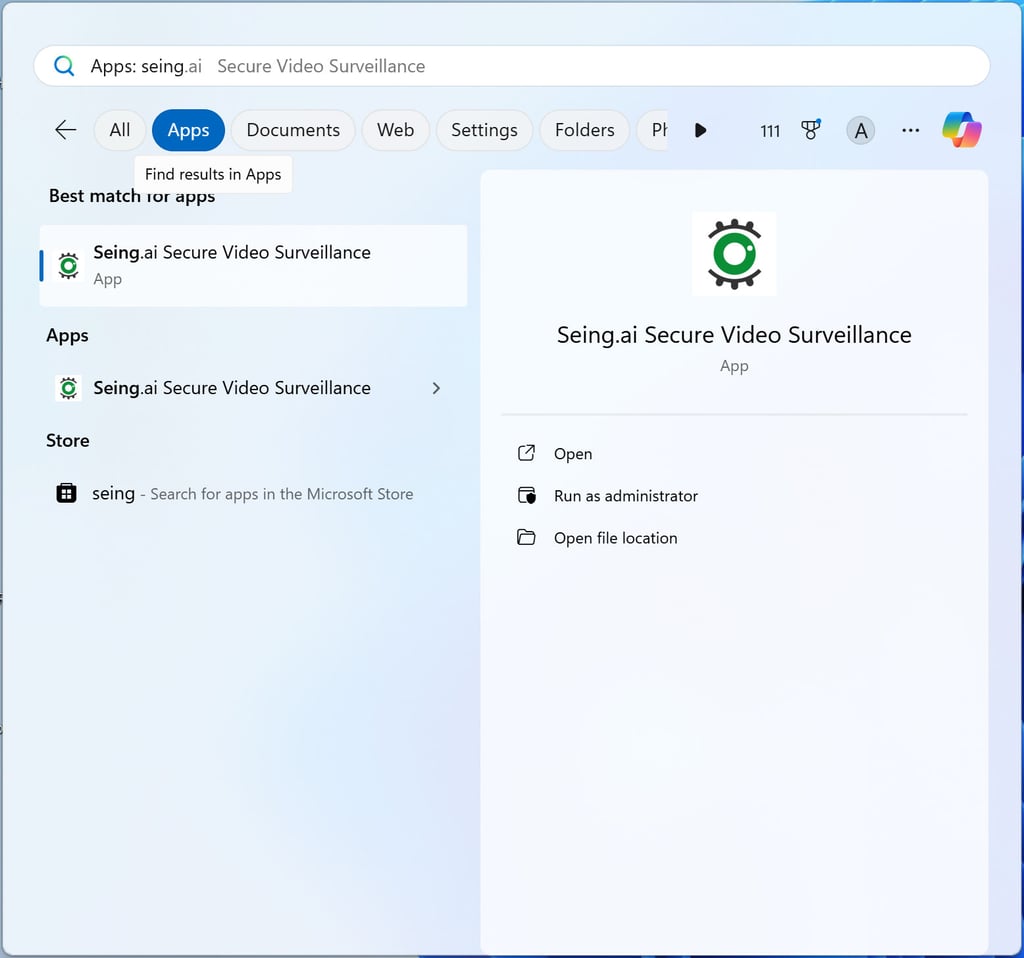Click Seing.ai icon in Apps list row
This screenshot has width=1024, height=958.
pyautogui.click(x=68, y=388)
